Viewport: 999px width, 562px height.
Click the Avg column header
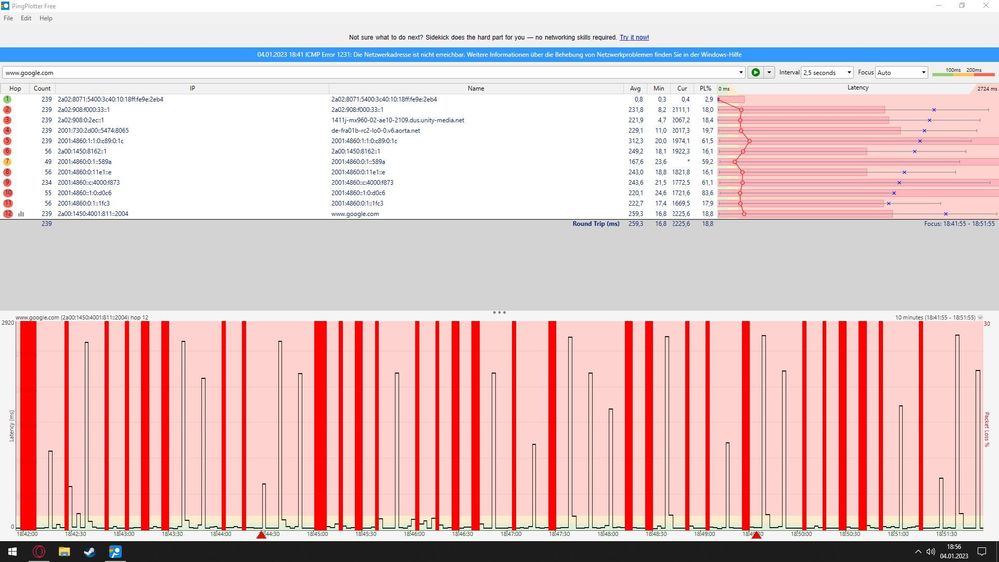pos(635,89)
